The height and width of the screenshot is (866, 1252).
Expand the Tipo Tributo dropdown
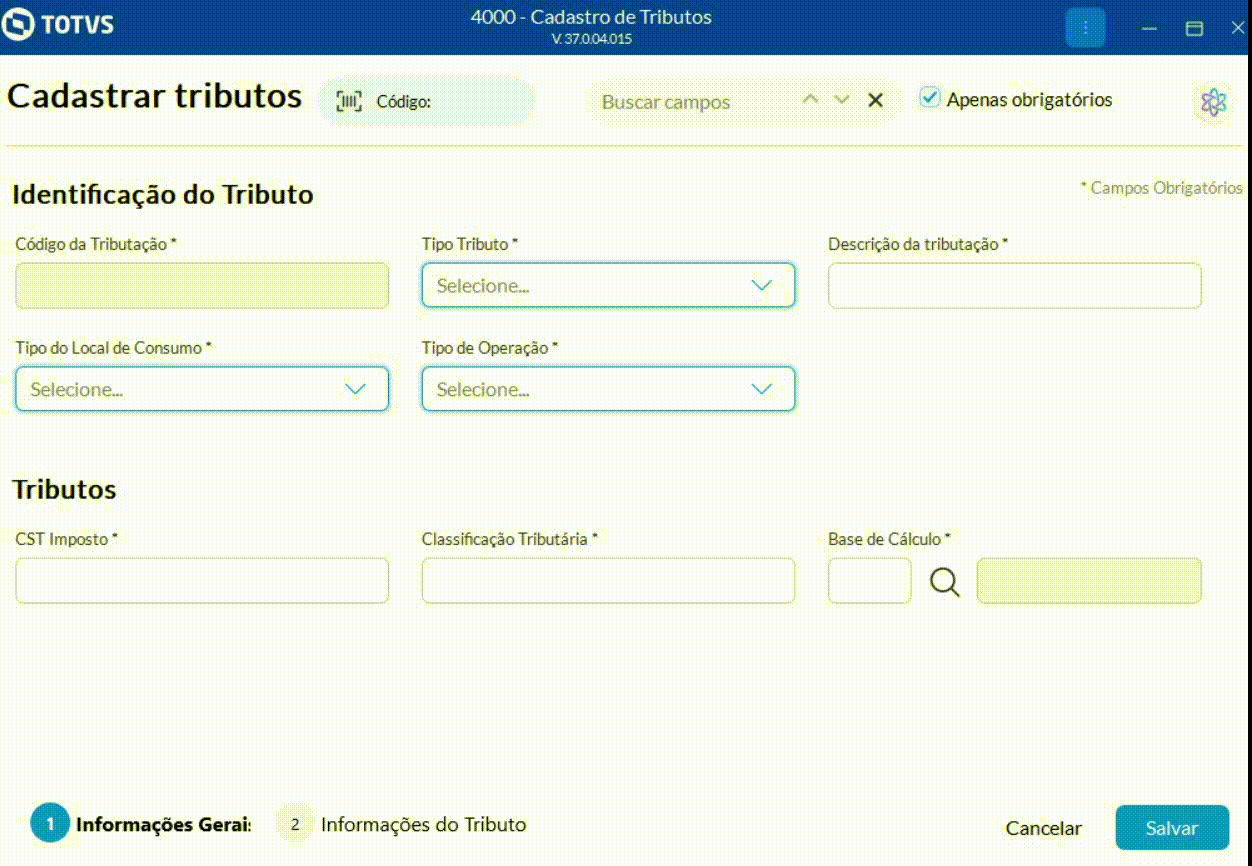(608, 285)
